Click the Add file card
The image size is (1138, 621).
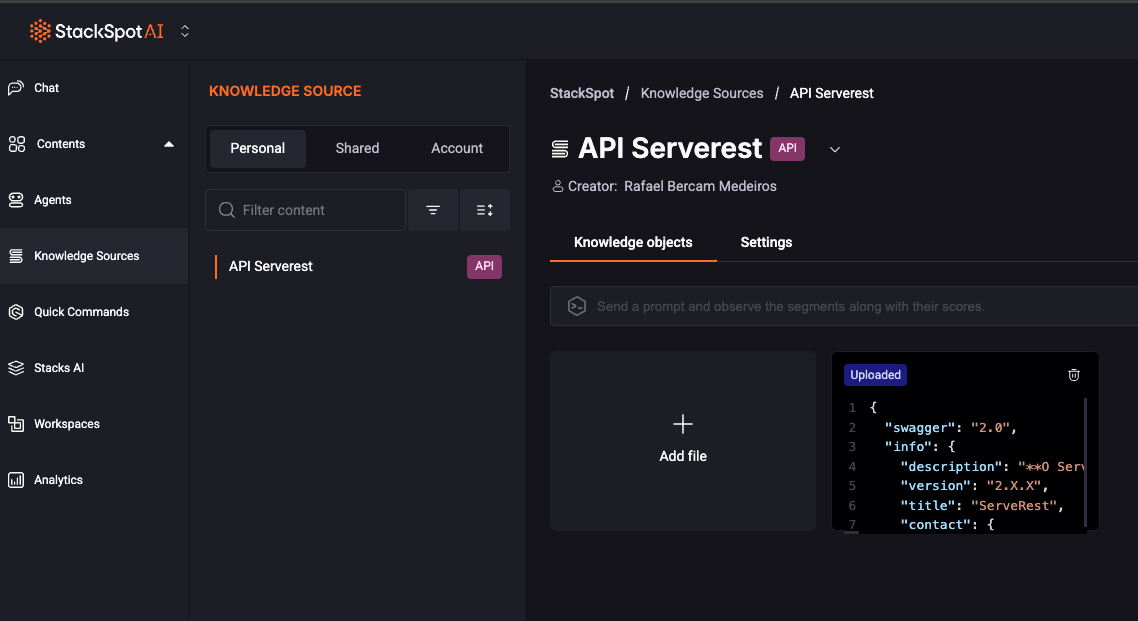683,441
